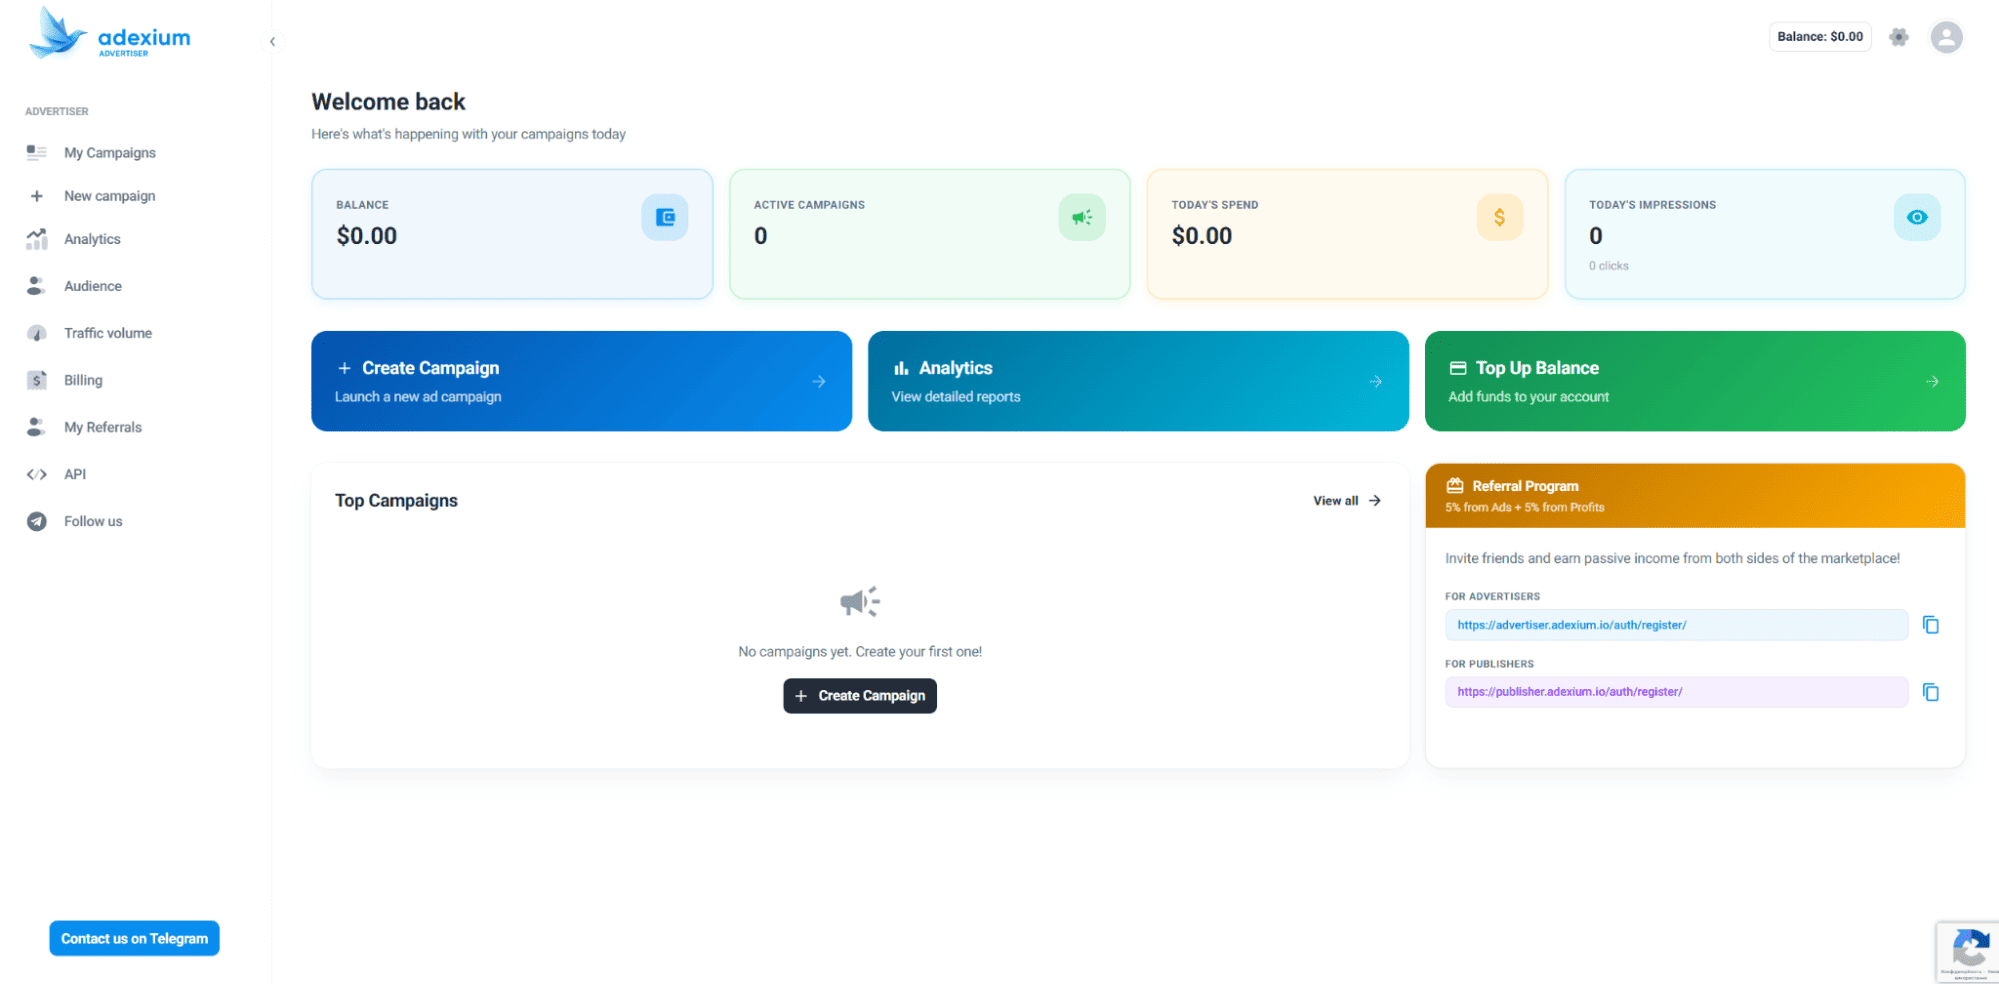Viewport: 1999px width, 984px height.
Task: Open the Billing section
Action: [83, 380]
